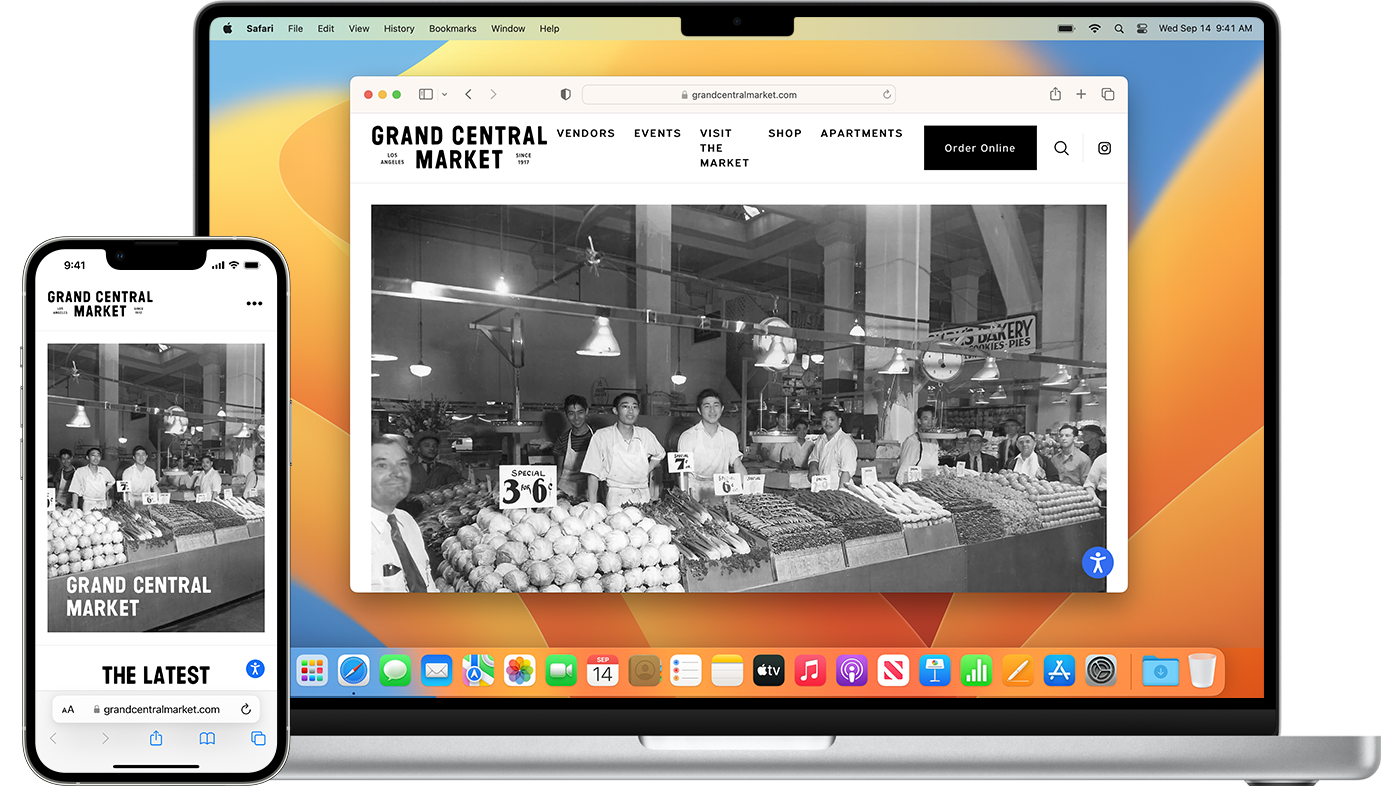This screenshot has height=800, width=1400.
Task: Open tab overview in the Mac Safari toolbar
Action: point(1108,94)
